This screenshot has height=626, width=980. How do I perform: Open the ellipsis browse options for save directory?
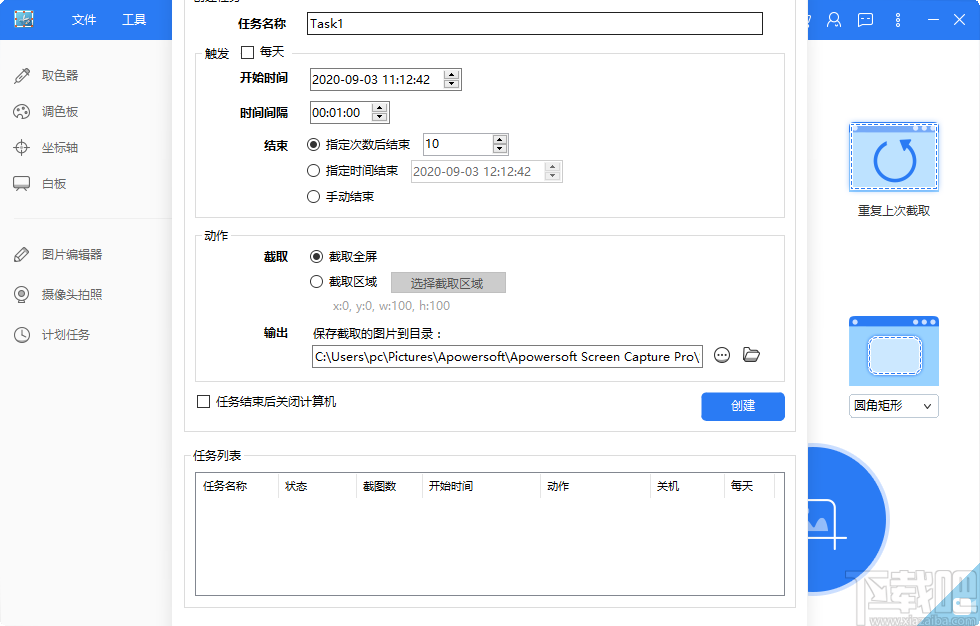tap(721, 355)
